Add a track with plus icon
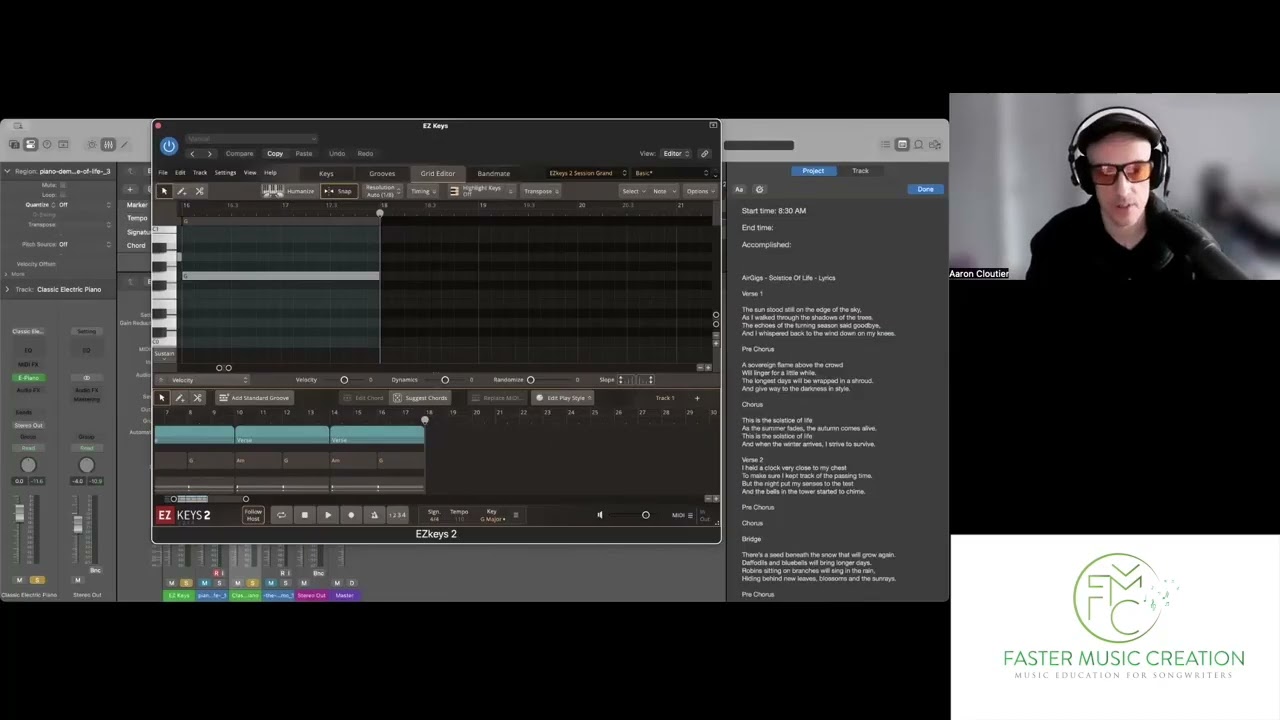 697,398
